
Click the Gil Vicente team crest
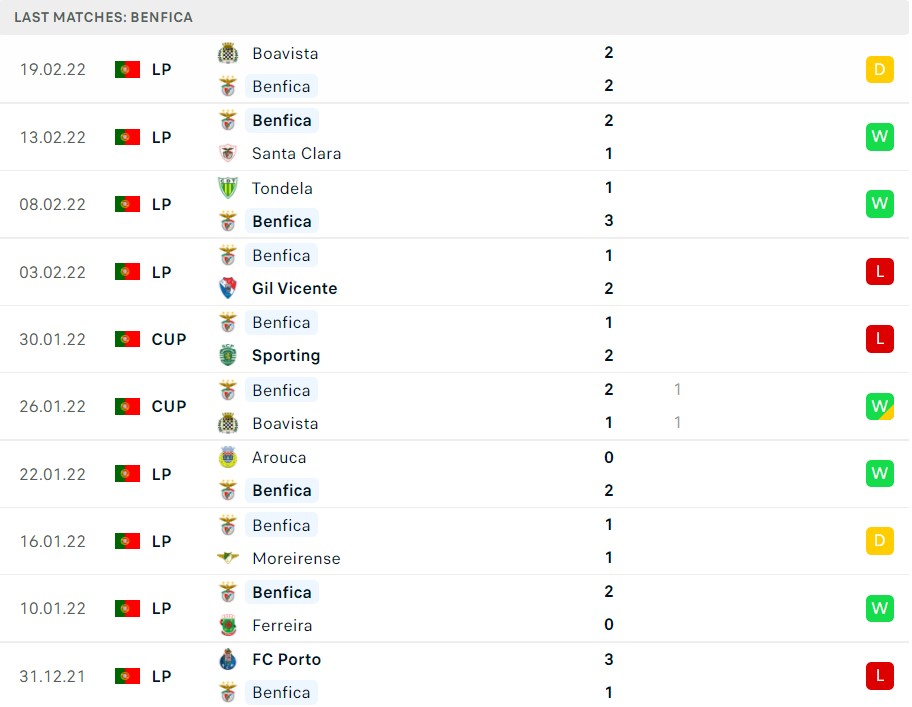[x=227, y=288]
